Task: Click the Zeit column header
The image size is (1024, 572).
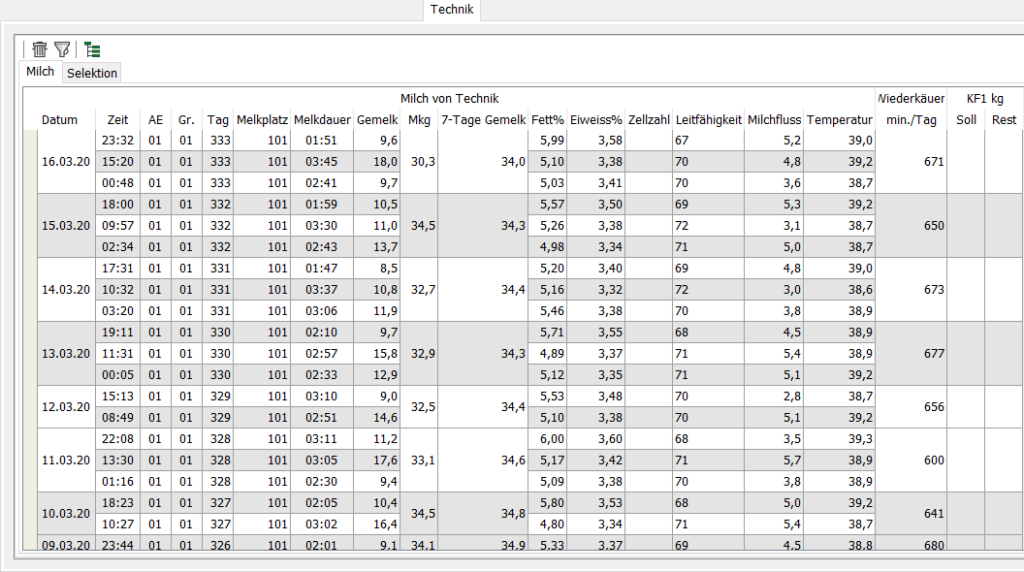Action: (x=118, y=120)
